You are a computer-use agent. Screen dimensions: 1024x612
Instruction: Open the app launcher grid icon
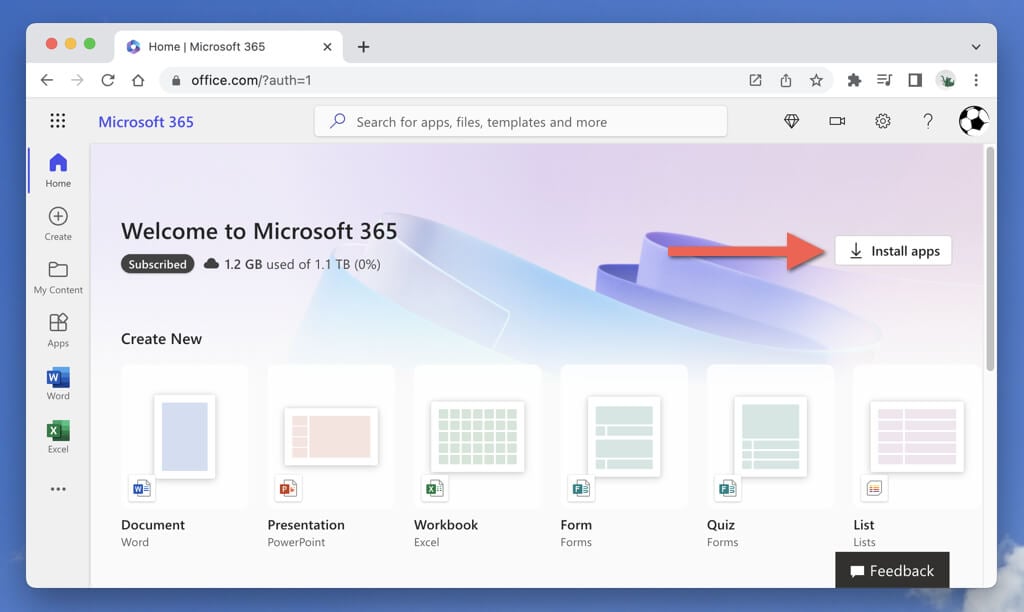tap(57, 121)
